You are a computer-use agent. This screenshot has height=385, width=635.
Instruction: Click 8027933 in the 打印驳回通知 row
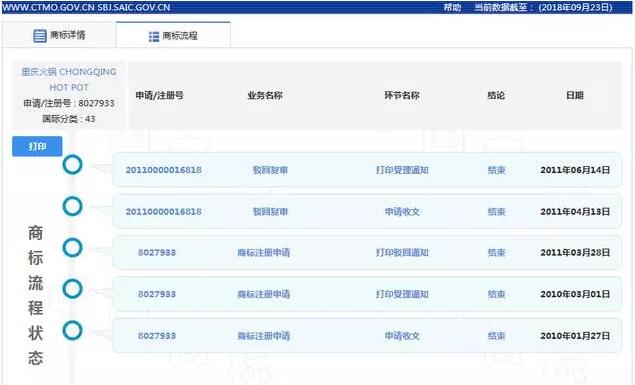[x=157, y=253]
